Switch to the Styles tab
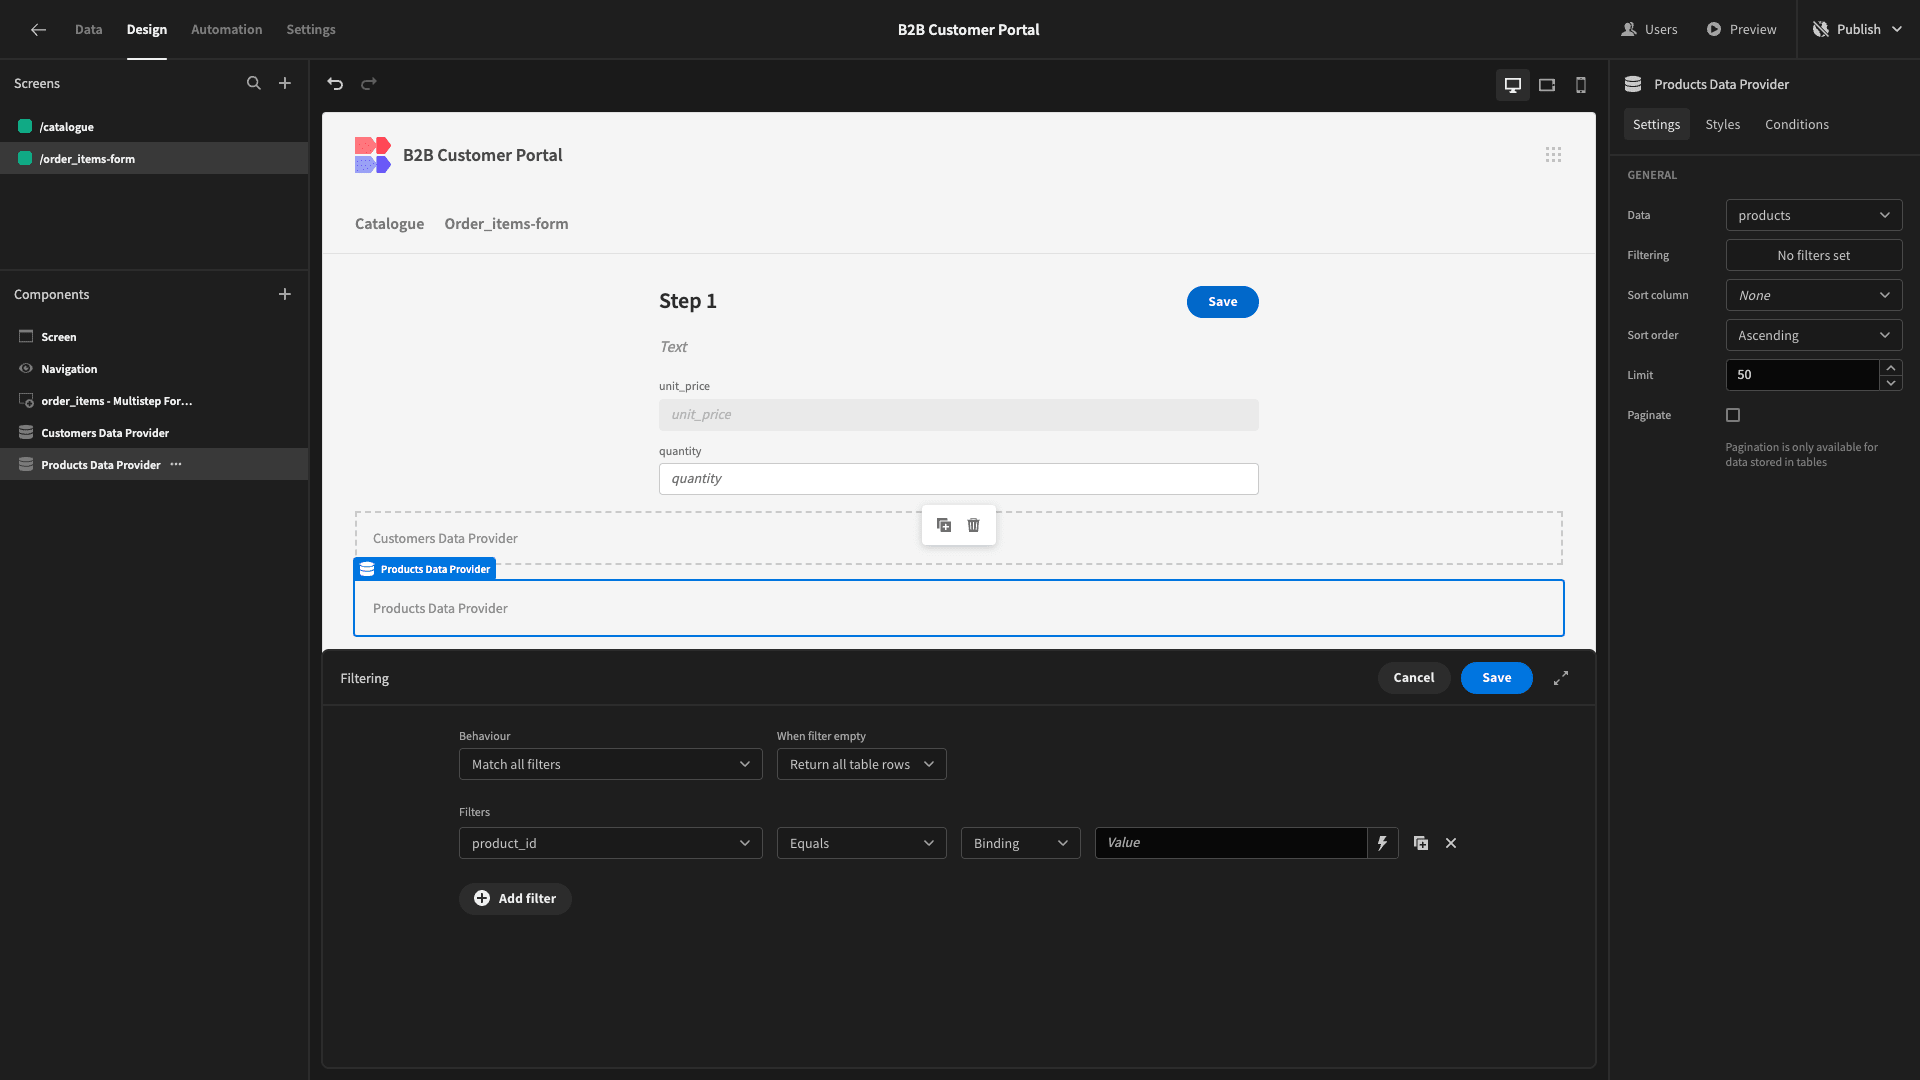 [1723, 124]
